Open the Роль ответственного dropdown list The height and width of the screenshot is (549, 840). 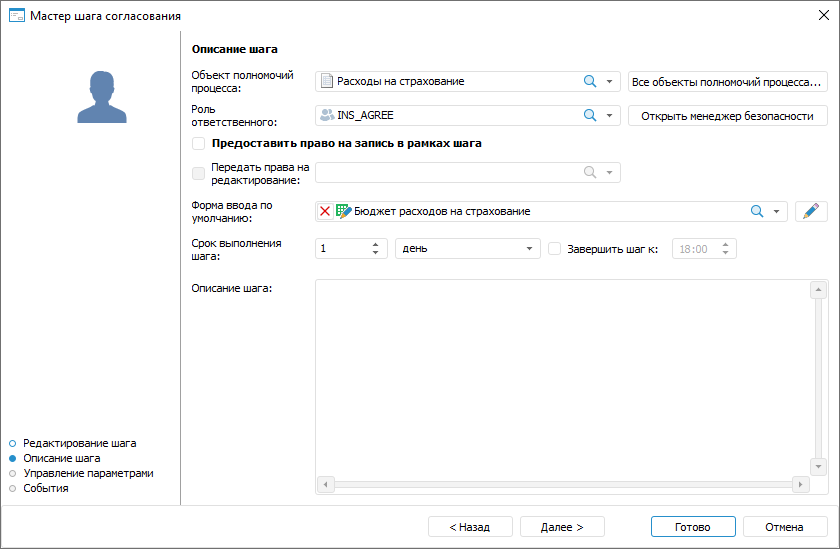coord(609,115)
